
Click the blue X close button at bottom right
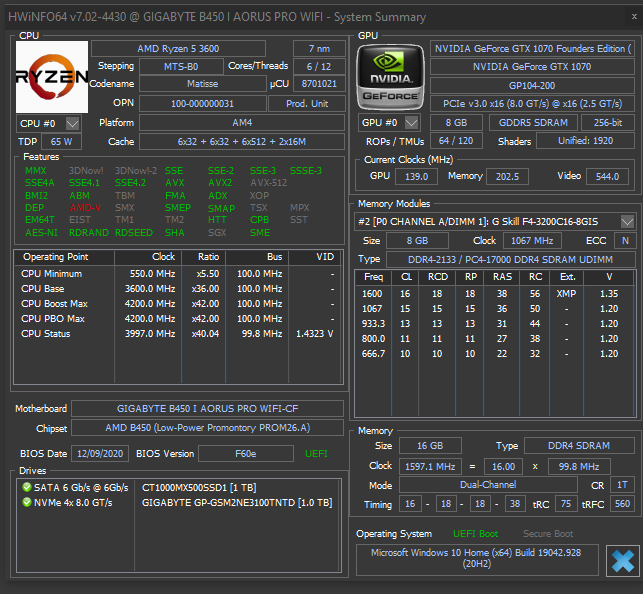click(x=622, y=561)
